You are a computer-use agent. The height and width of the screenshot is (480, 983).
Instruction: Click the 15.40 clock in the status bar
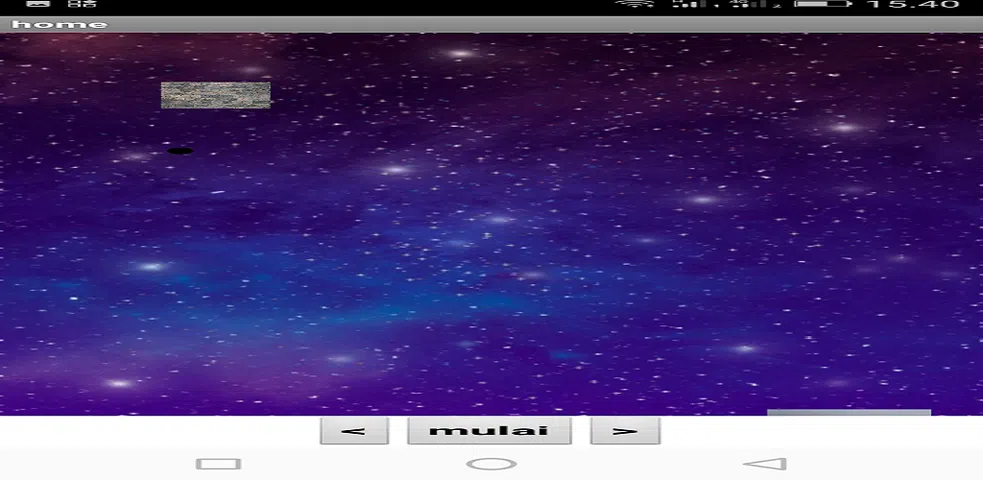913,4
